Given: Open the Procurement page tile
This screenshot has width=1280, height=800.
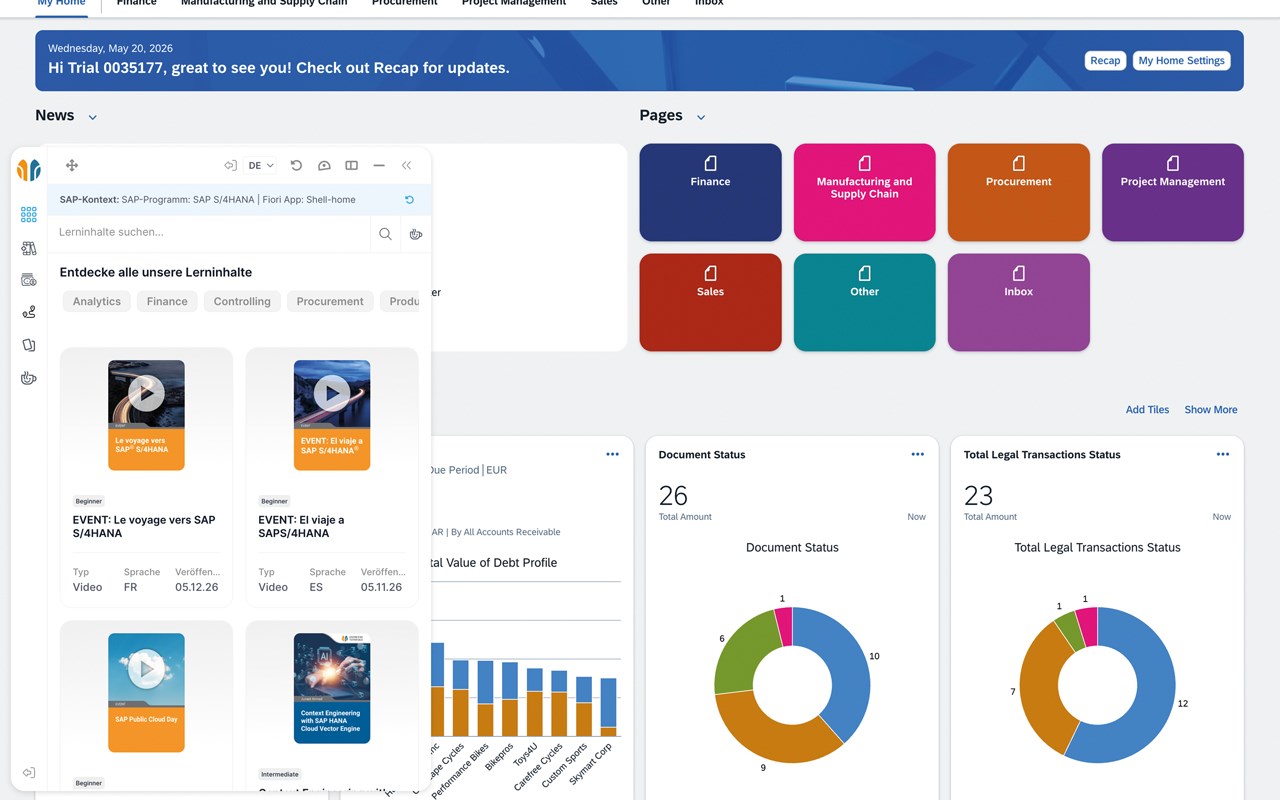Looking at the screenshot, I should tap(1019, 192).
